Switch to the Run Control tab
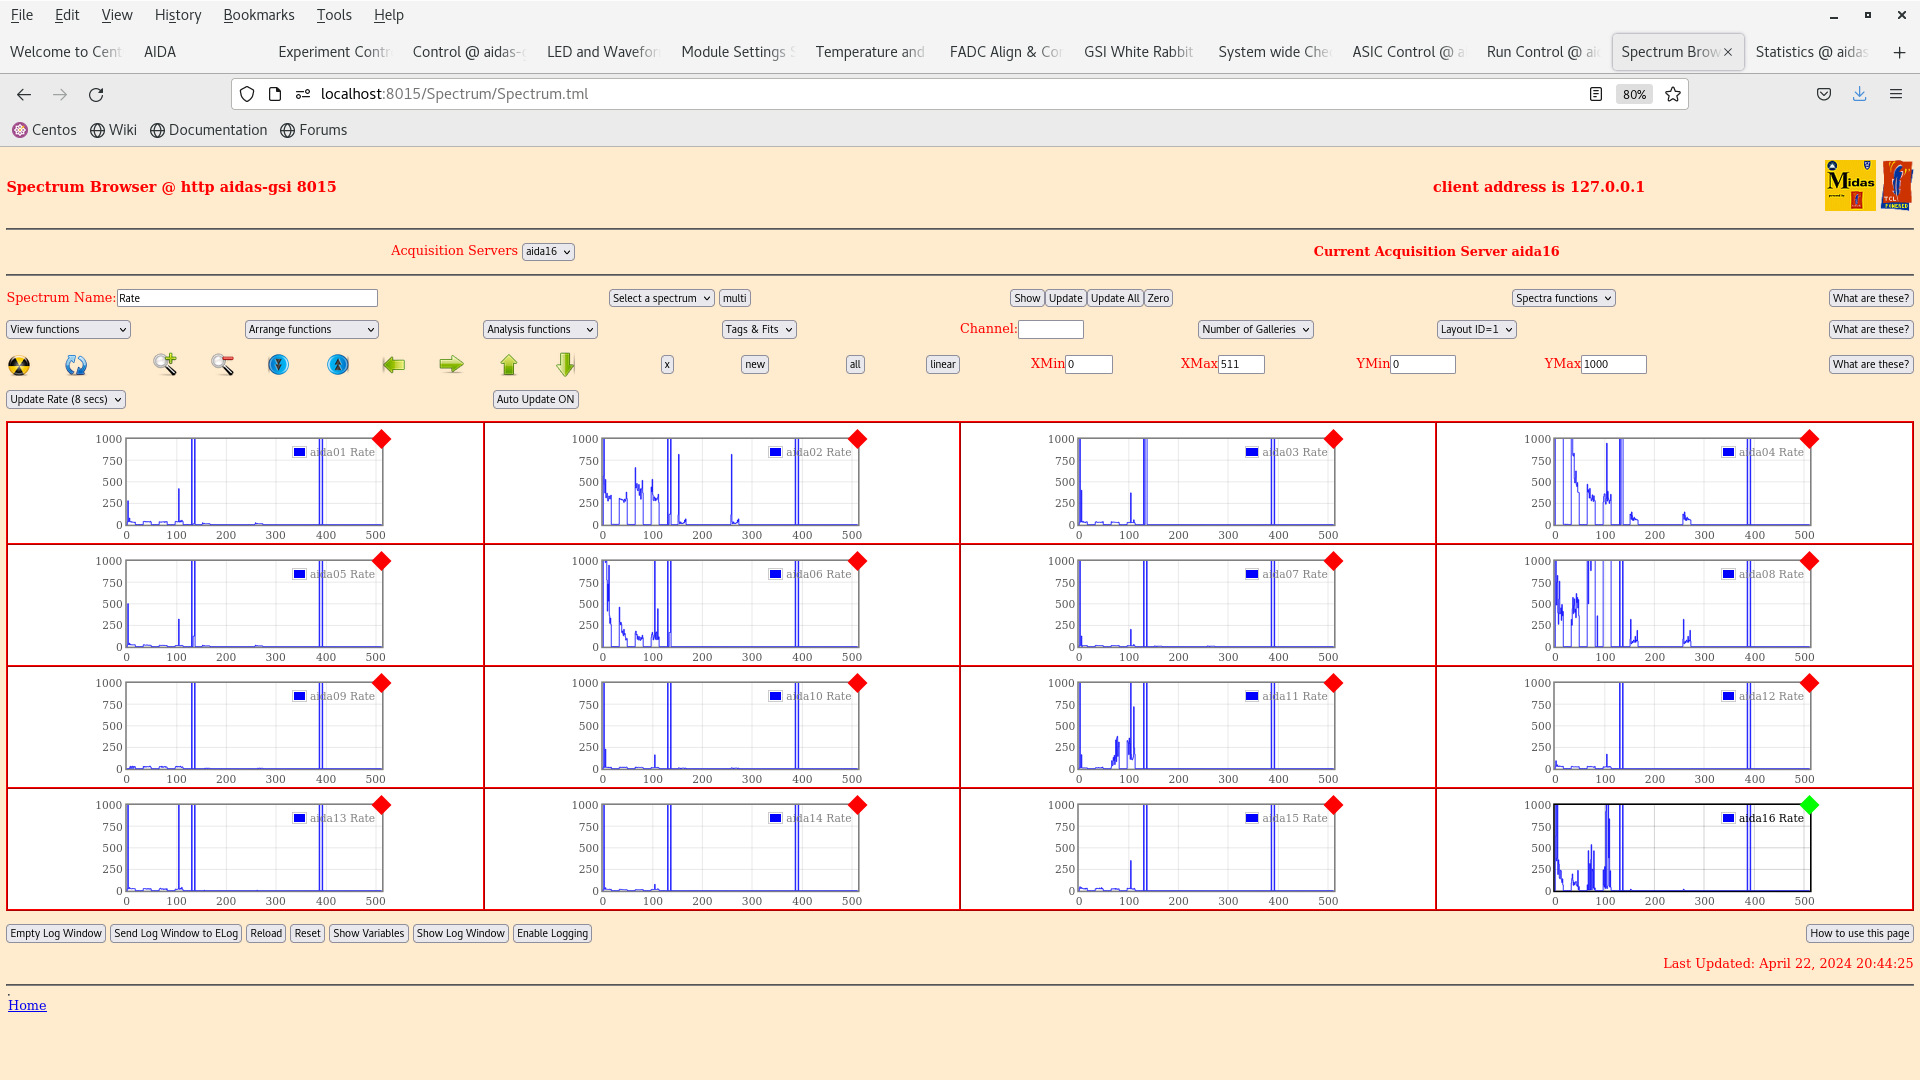Image resolution: width=1920 pixels, height=1080 pixels. coord(1541,52)
